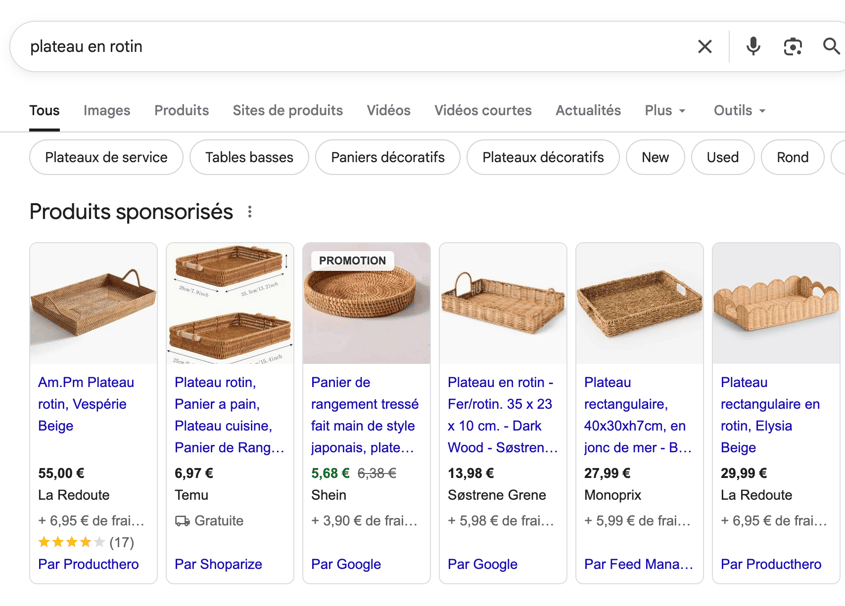Image resolution: width=845 pixels, height=606 pixels.
Task: Filter results by Plateaux de service
Action: 106,157
